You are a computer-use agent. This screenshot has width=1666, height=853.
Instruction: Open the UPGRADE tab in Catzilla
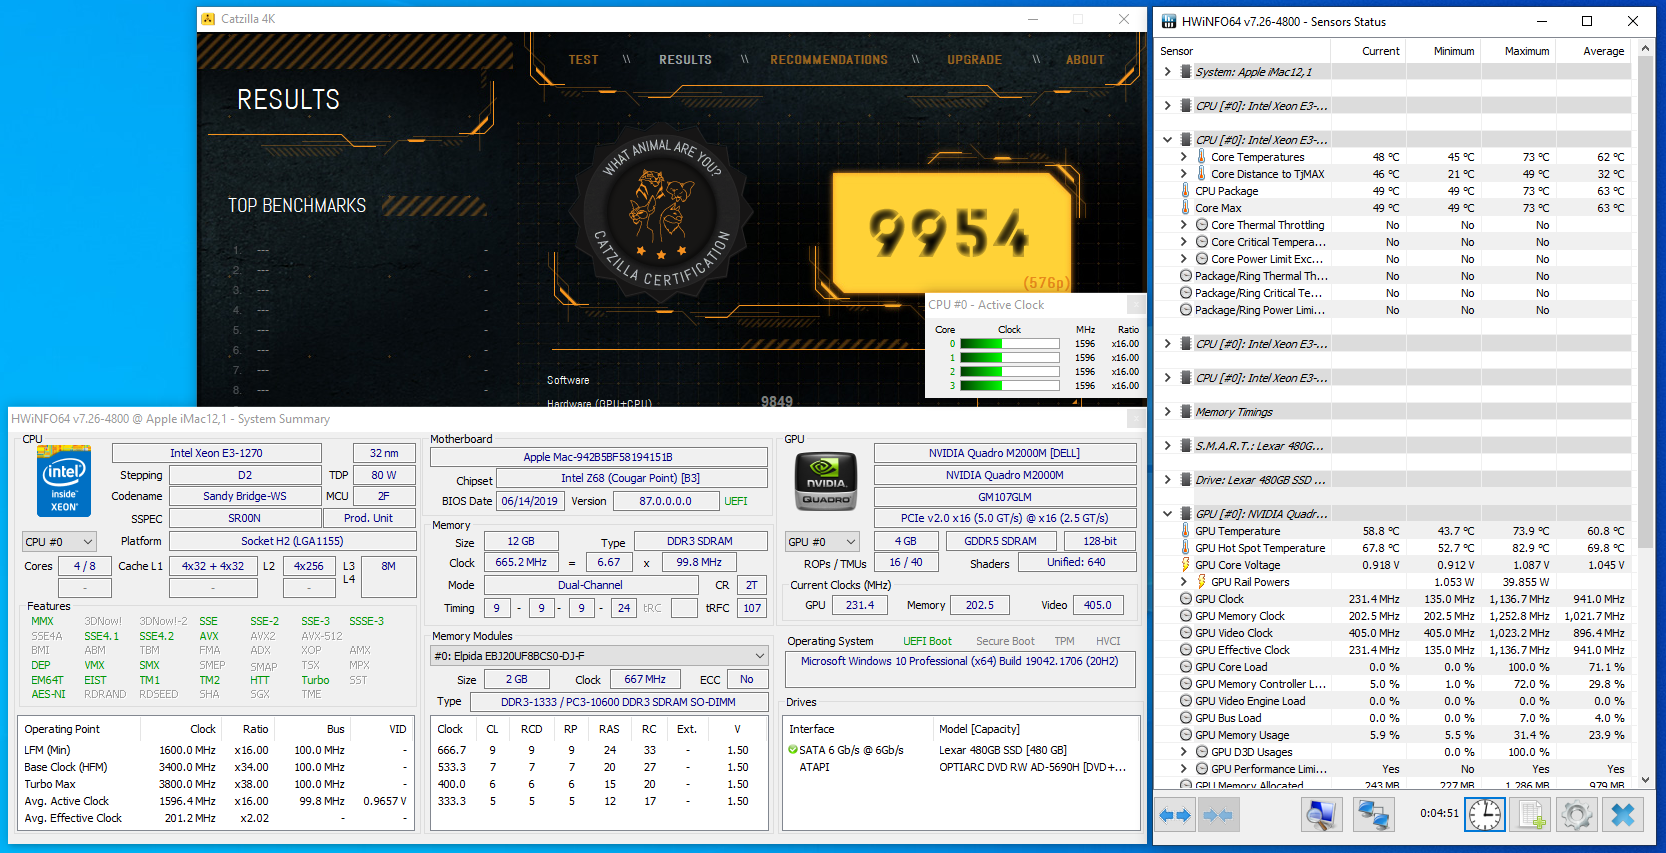coord(975,60)
